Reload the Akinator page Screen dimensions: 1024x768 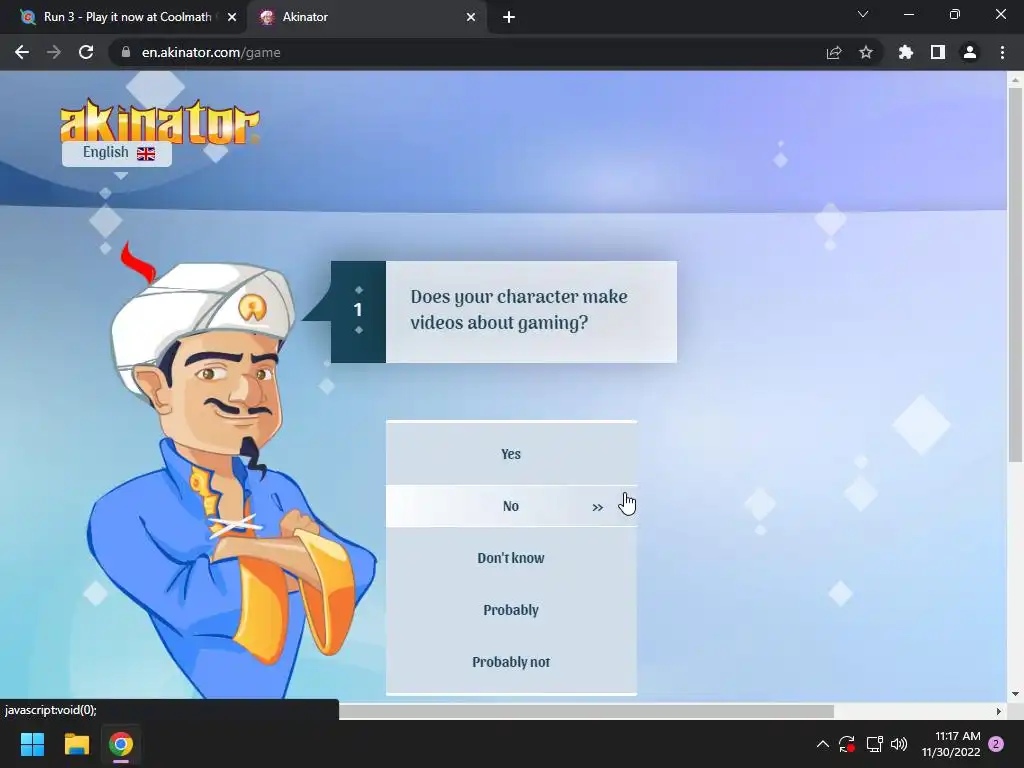pos(86,52)
